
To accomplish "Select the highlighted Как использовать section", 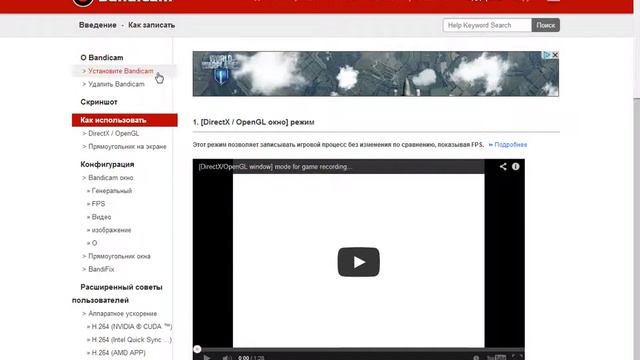I will (124, 120).
